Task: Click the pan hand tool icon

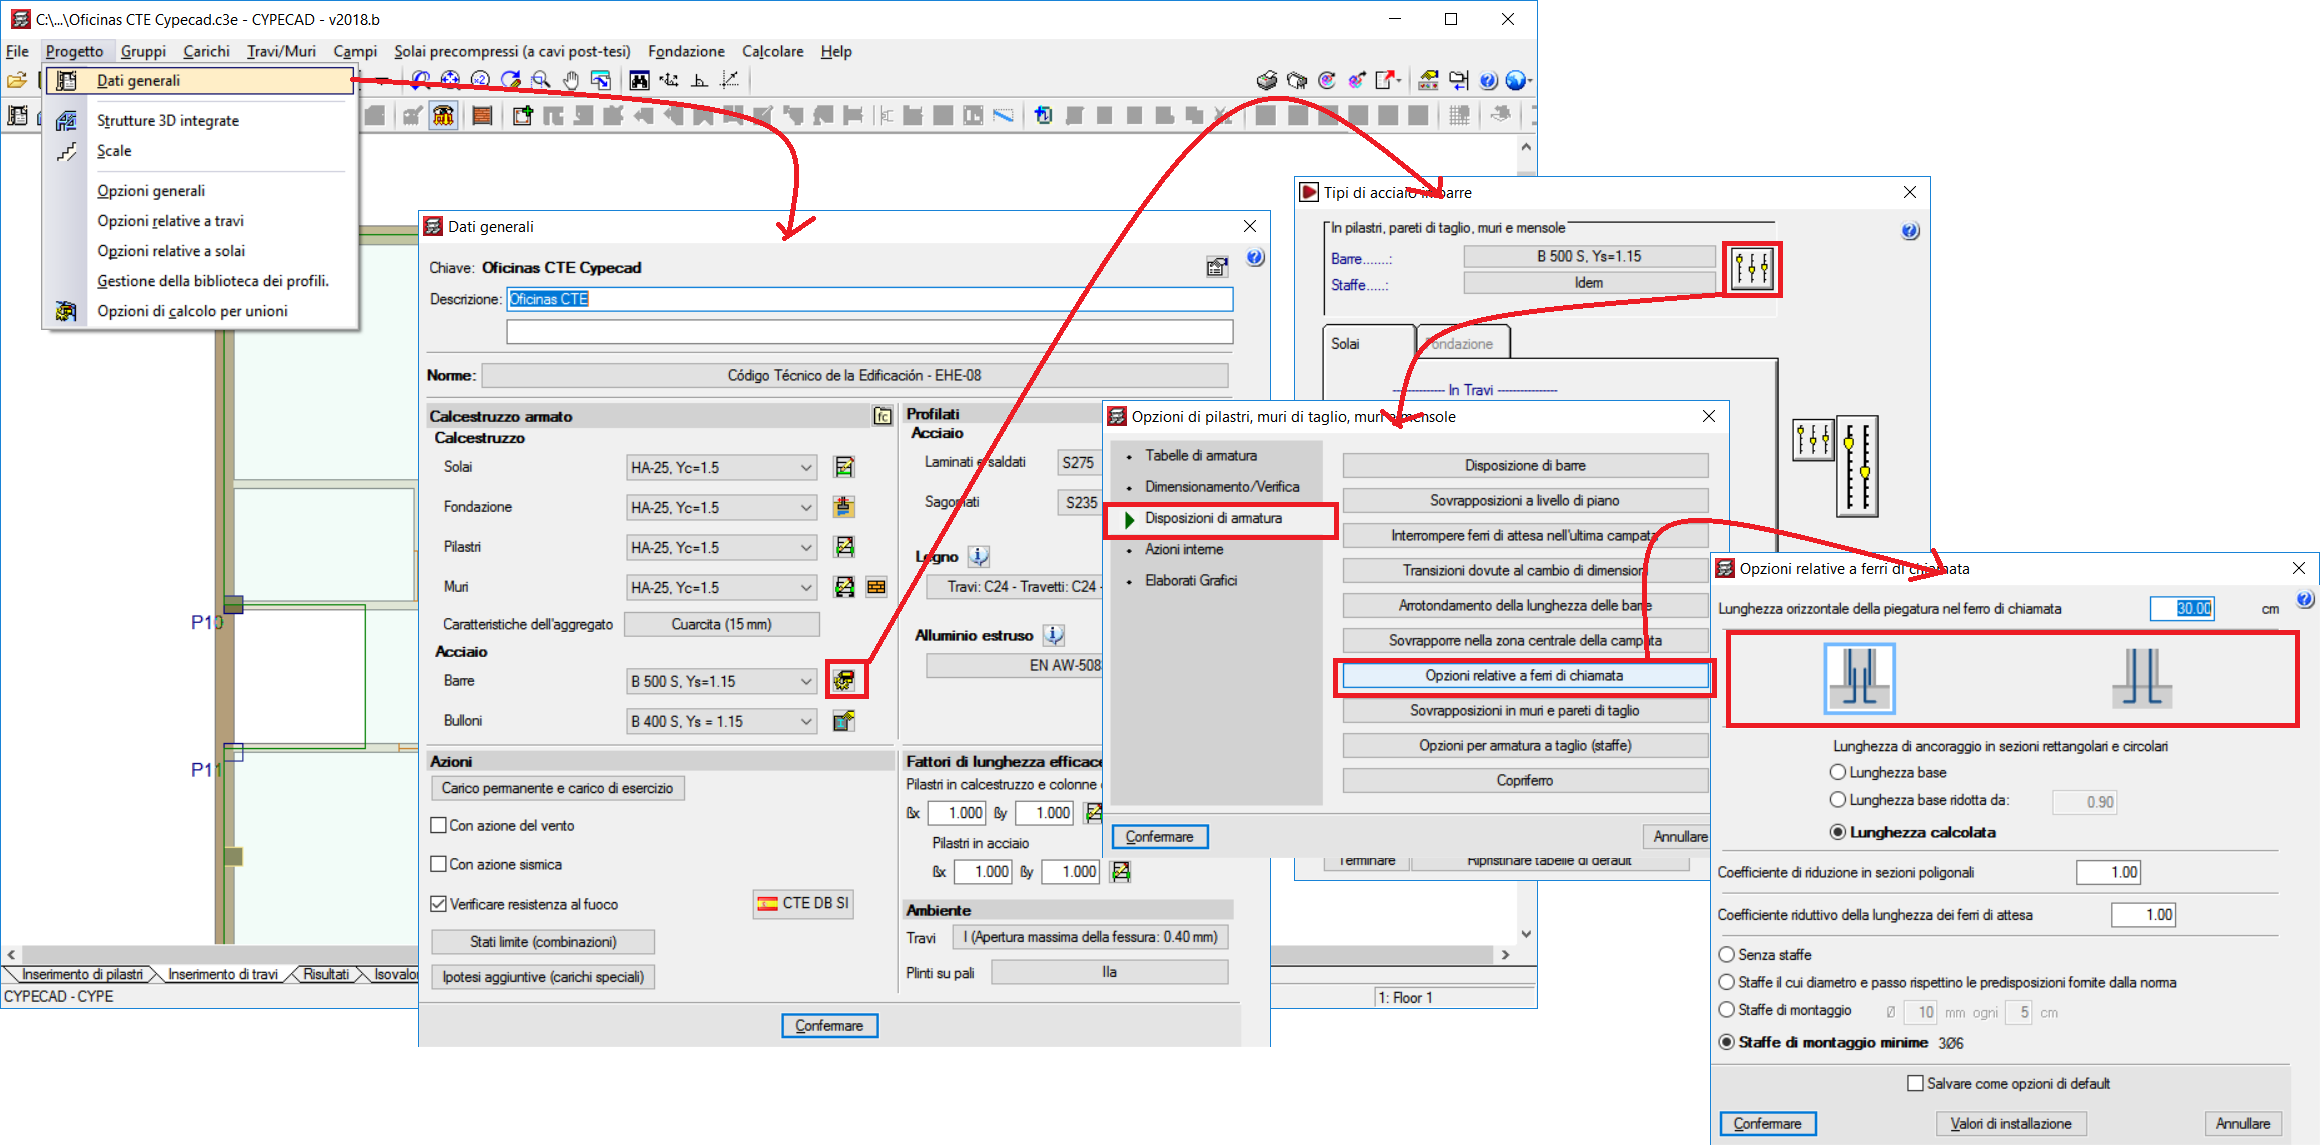Action: (571, 80)
